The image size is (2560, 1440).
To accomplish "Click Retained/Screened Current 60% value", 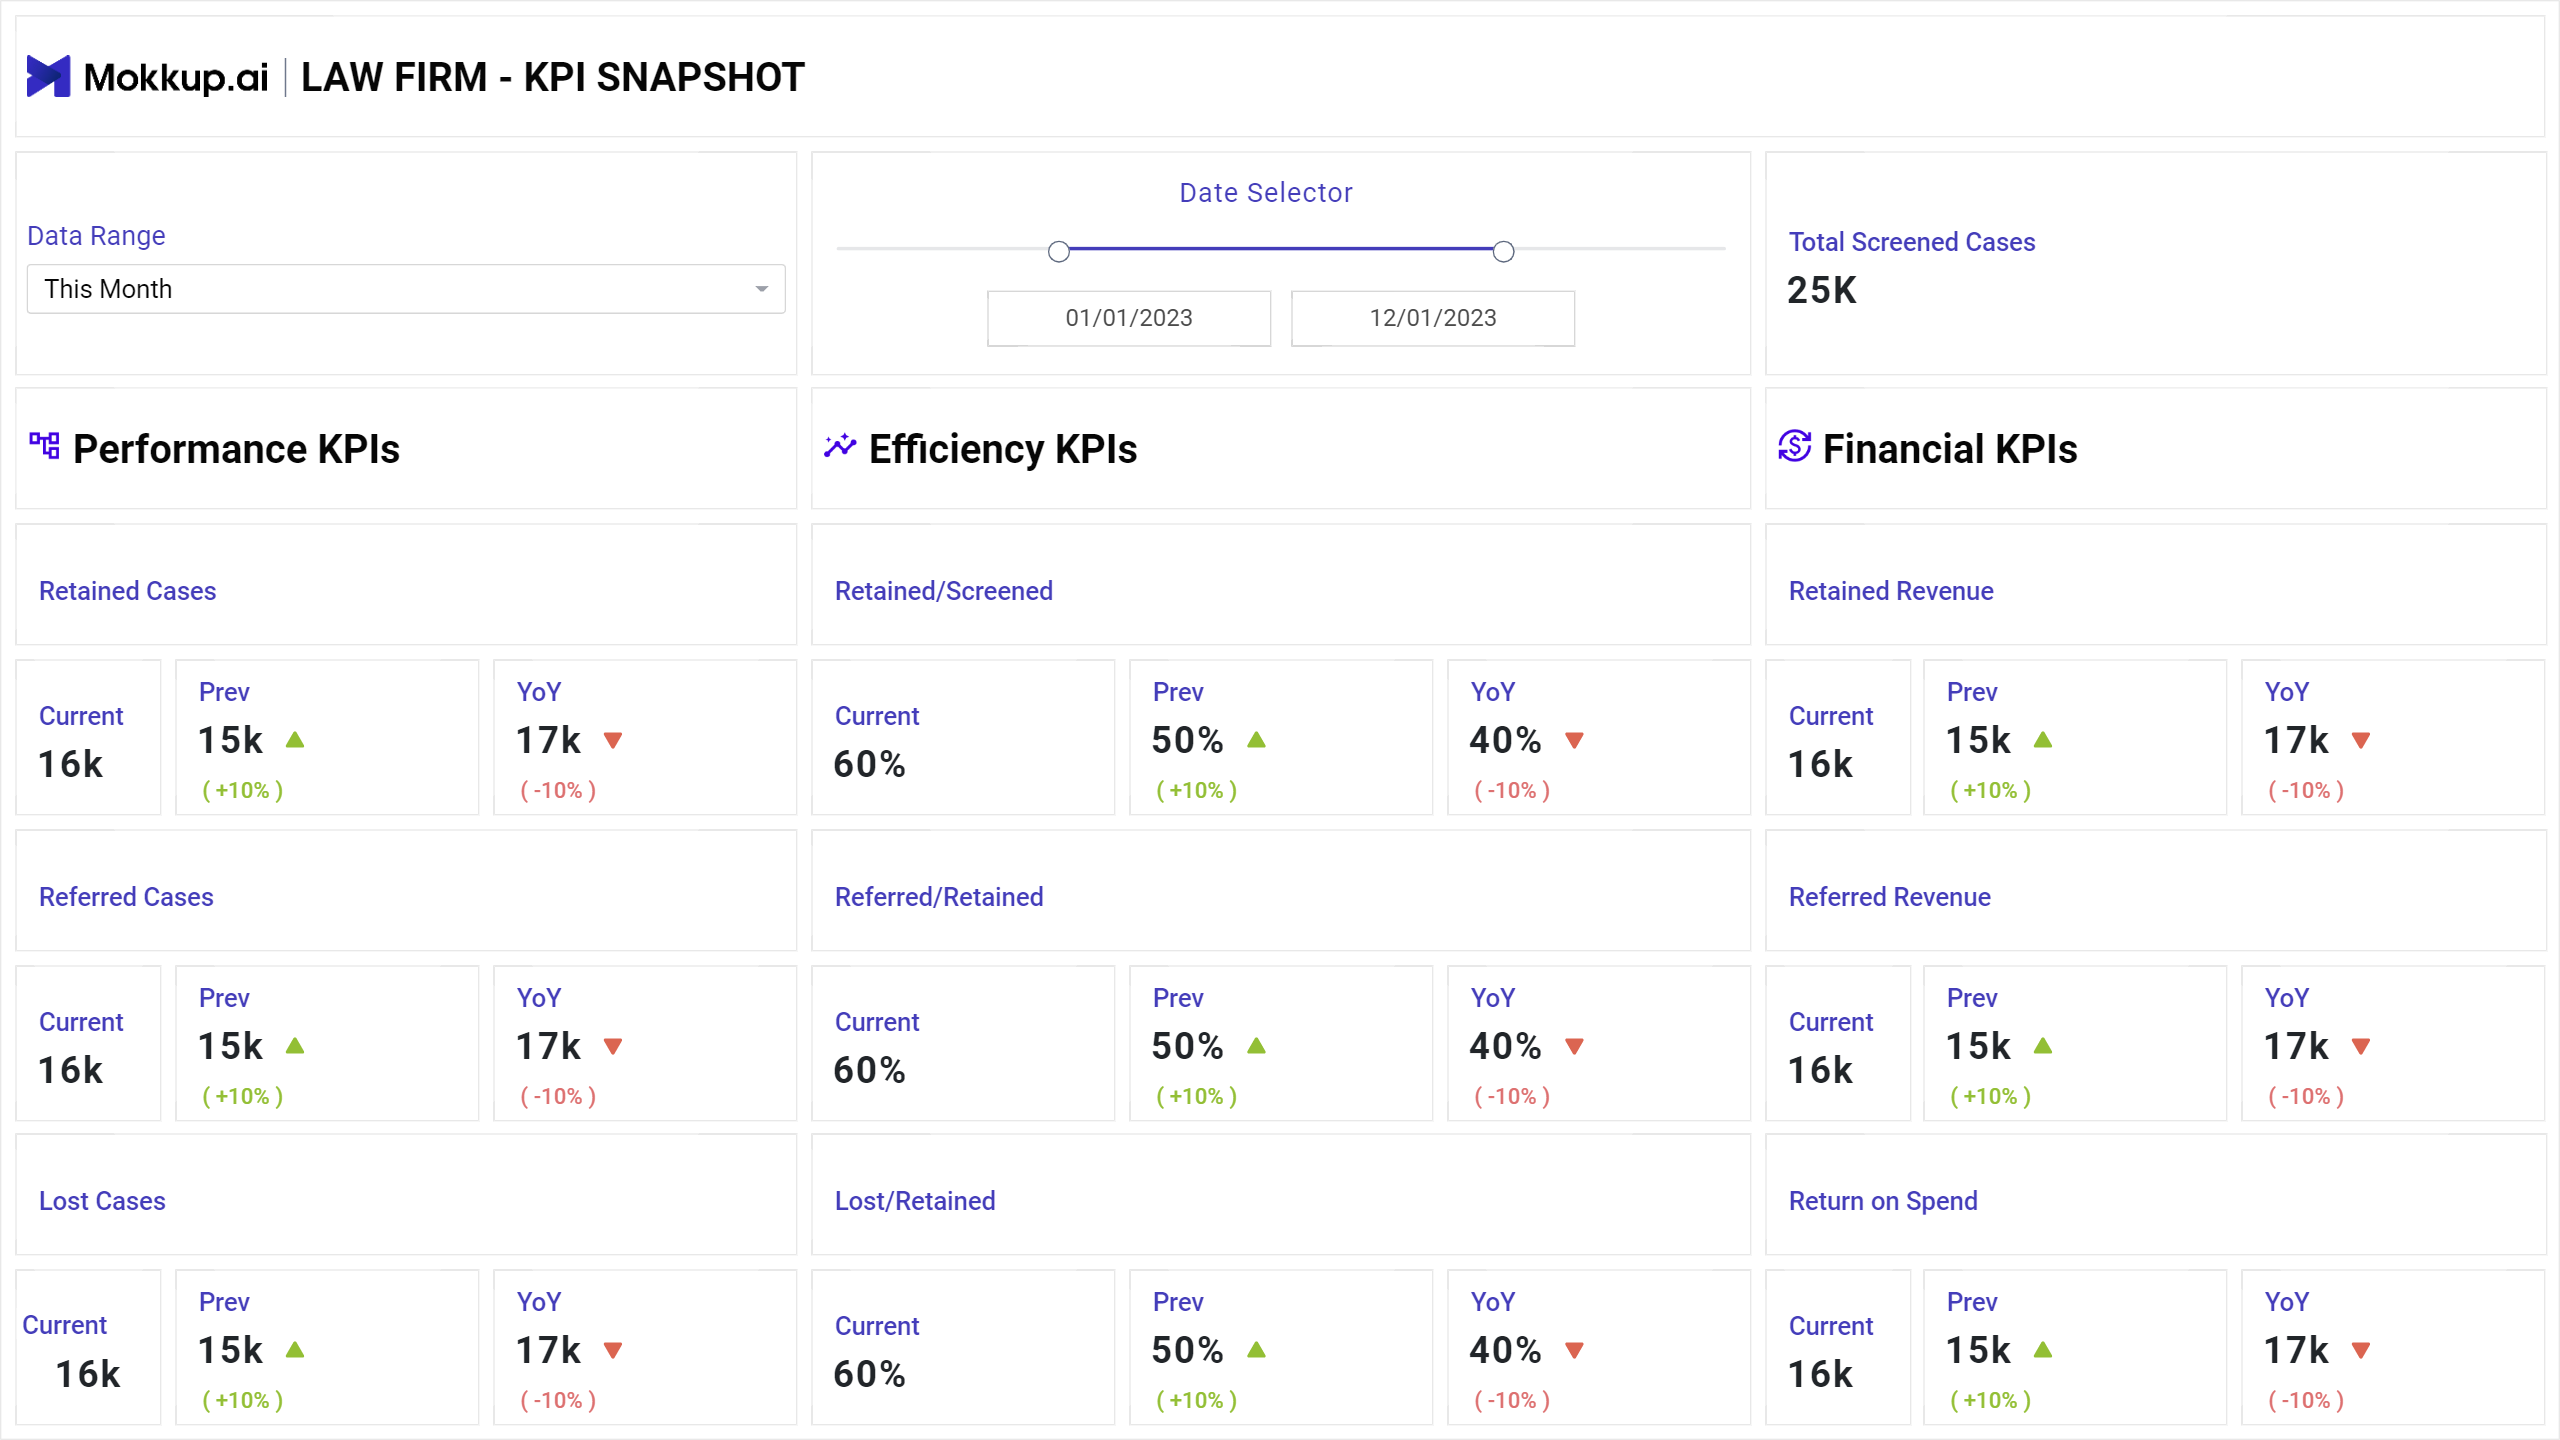I will point(870,765).
